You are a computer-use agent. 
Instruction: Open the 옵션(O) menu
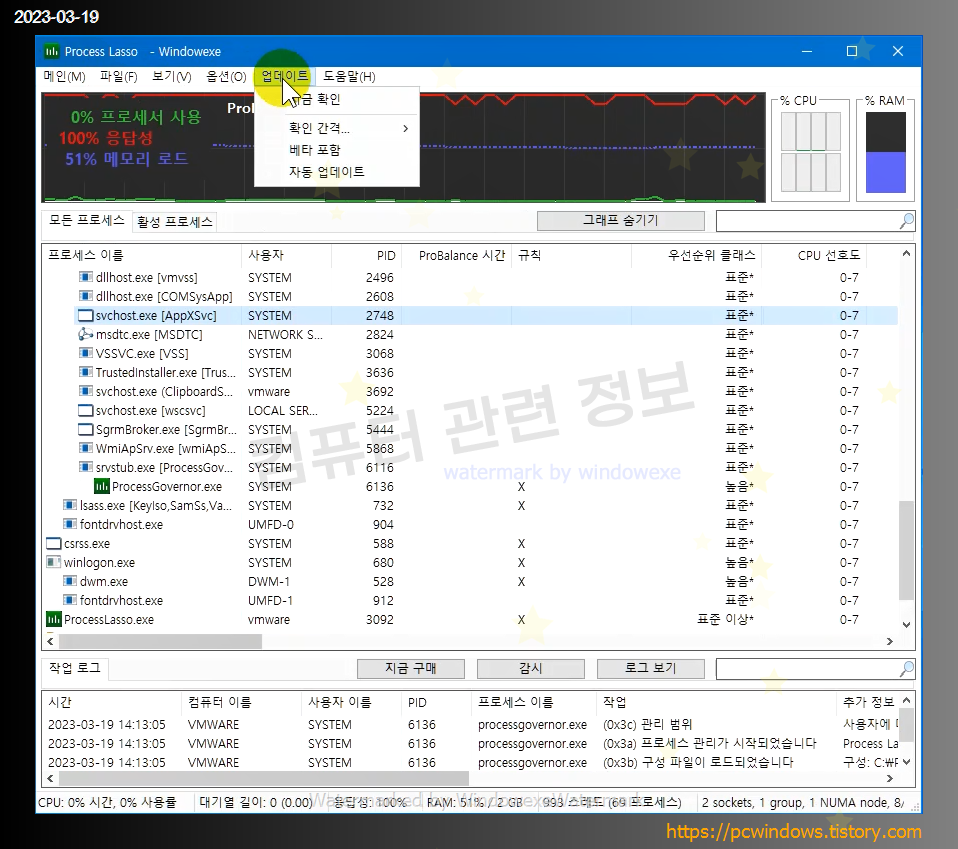pyautogui.click(x=226, y=76)
